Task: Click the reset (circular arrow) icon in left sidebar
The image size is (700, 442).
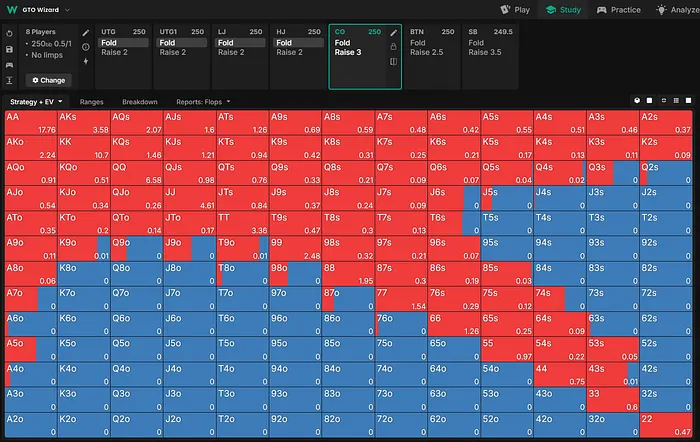Action: pyautogui.click(x=9, y=33)
